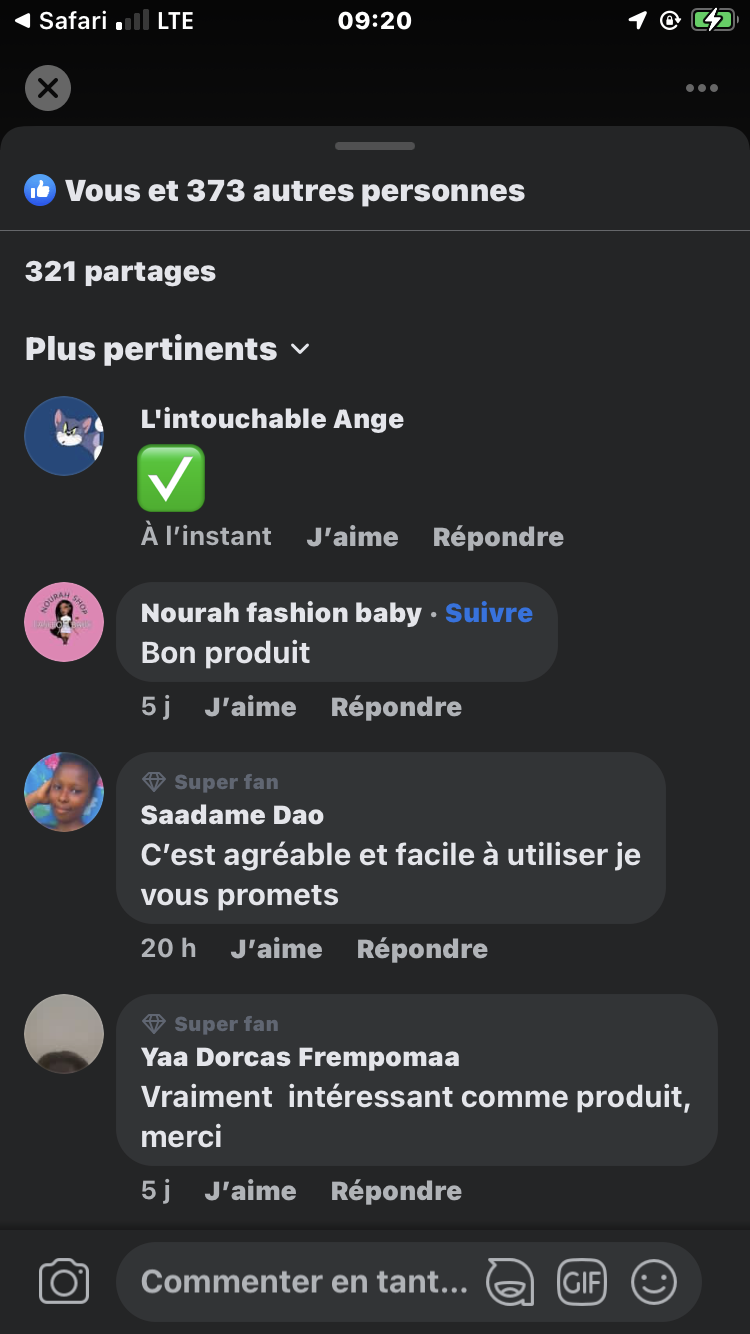Open the emoji smiley picker
Viewport: 750px width, 1334px height.
coord(654,1282)
